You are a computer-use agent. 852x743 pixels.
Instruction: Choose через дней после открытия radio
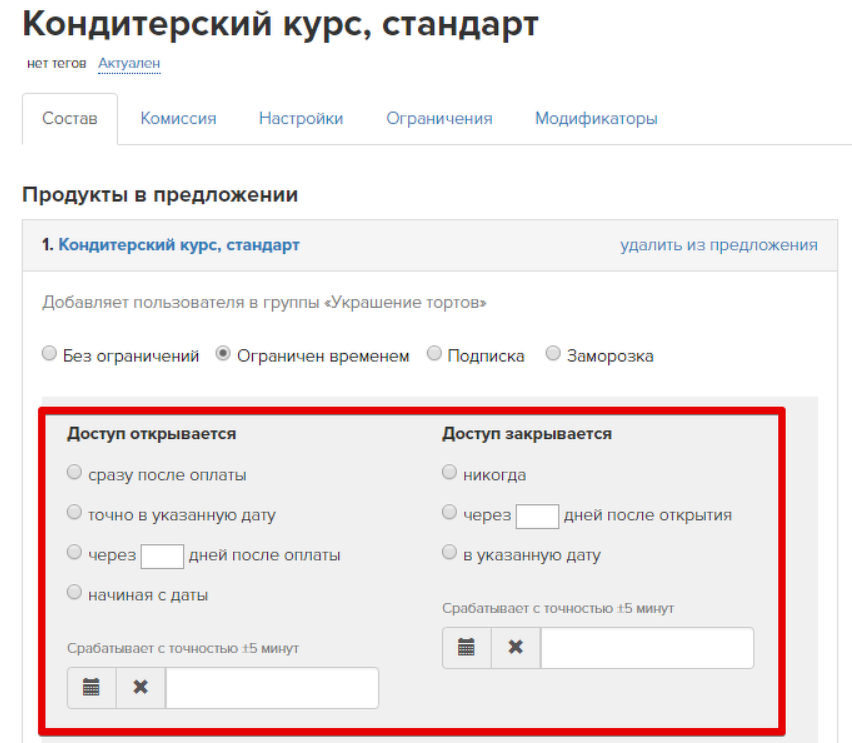point(449,513)
